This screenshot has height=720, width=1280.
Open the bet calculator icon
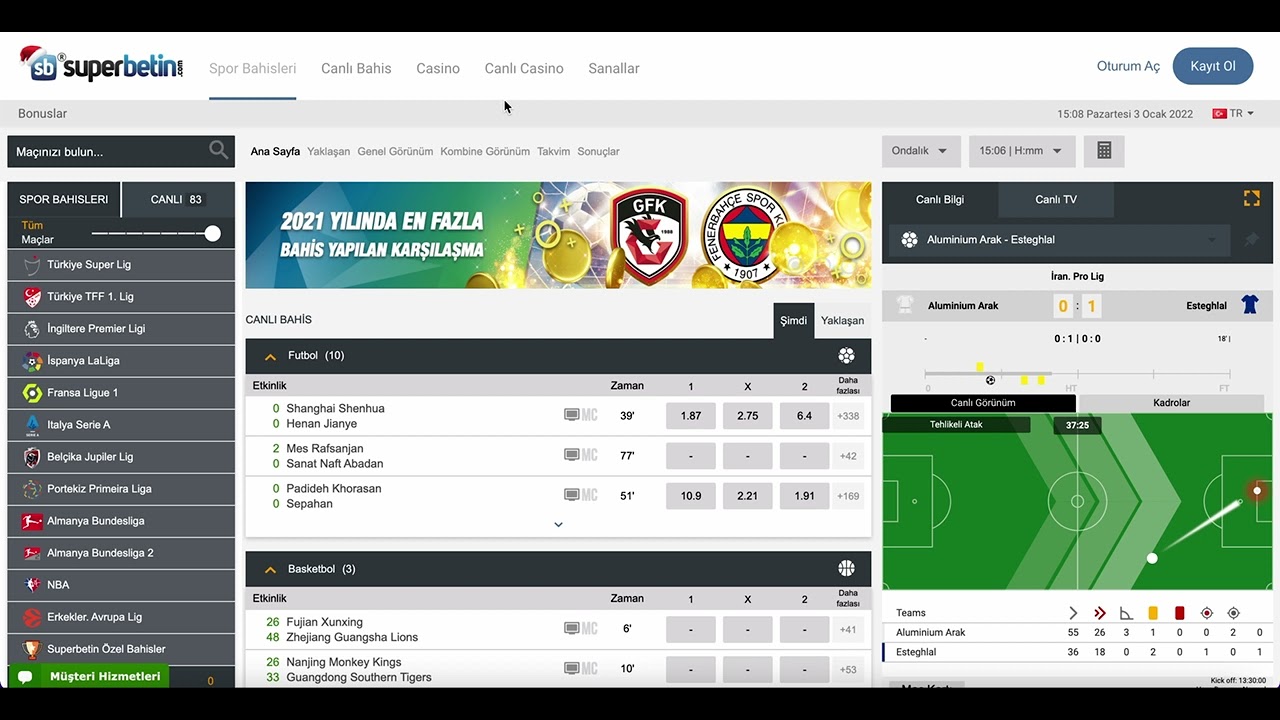coord(1104,151)
